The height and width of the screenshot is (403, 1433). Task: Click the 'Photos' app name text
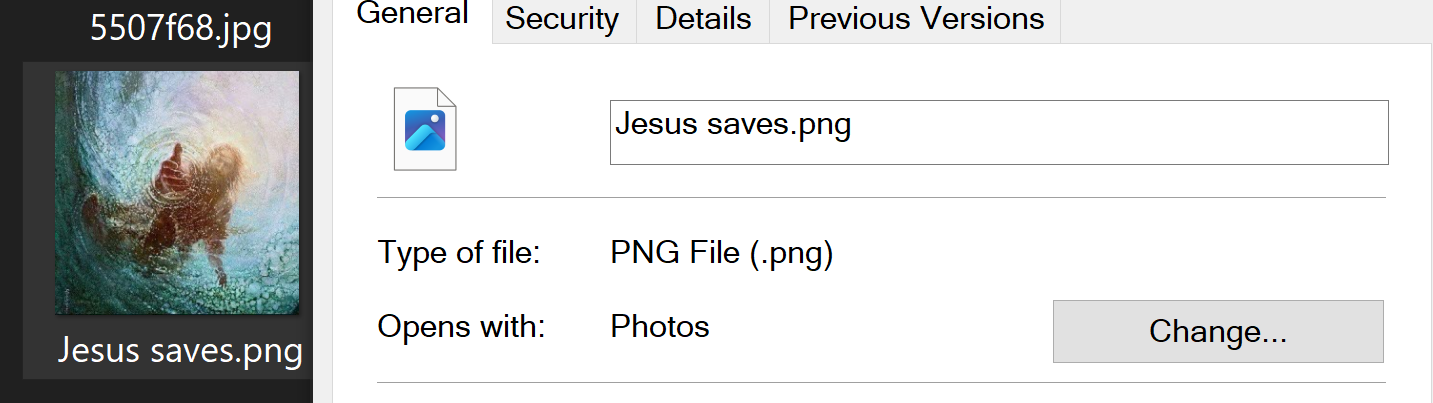coord(660,326)
